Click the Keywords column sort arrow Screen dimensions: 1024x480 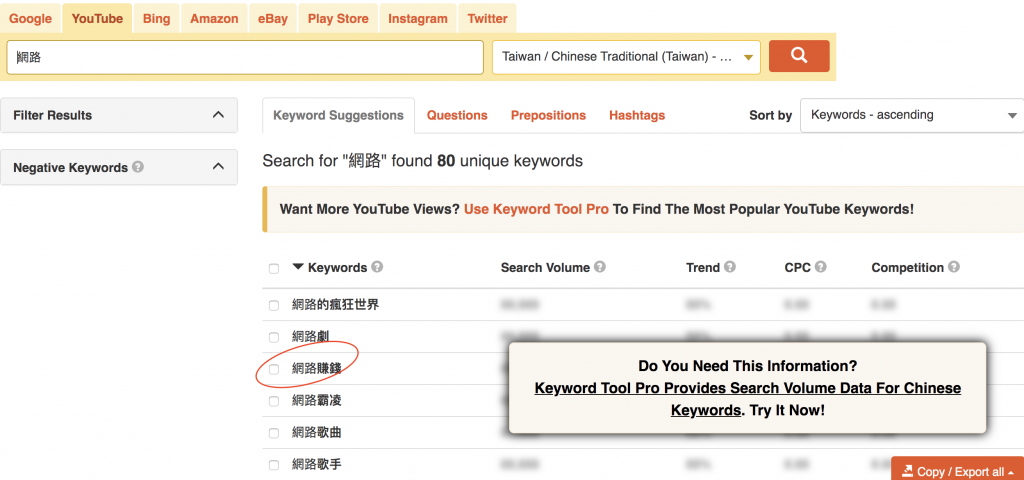point(297,267)
